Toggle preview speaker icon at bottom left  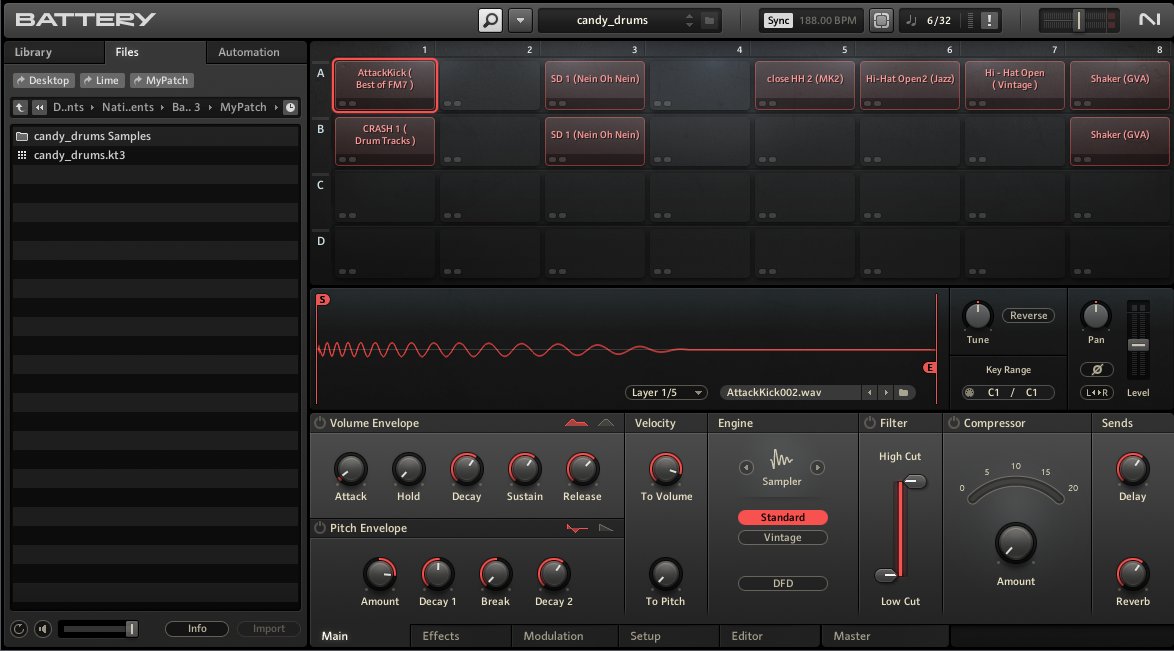click(x=43, y=629)
